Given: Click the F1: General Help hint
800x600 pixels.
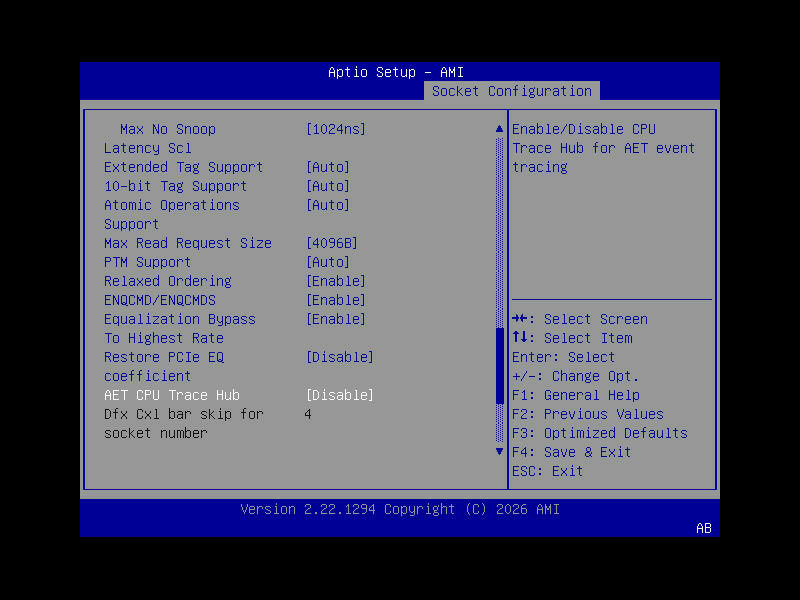Looking at the screenshot, I should (576, 395).
